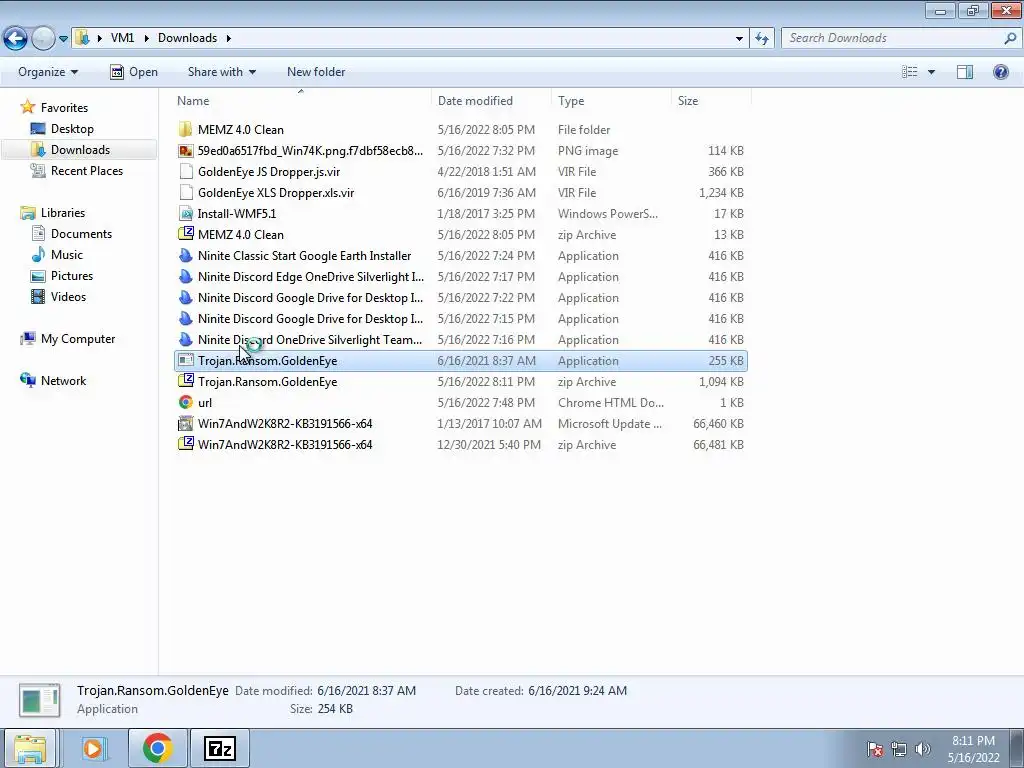Toggle the preview pane icon
The width and height of the screenshot is (1024, 768).
tap(965, 72)
